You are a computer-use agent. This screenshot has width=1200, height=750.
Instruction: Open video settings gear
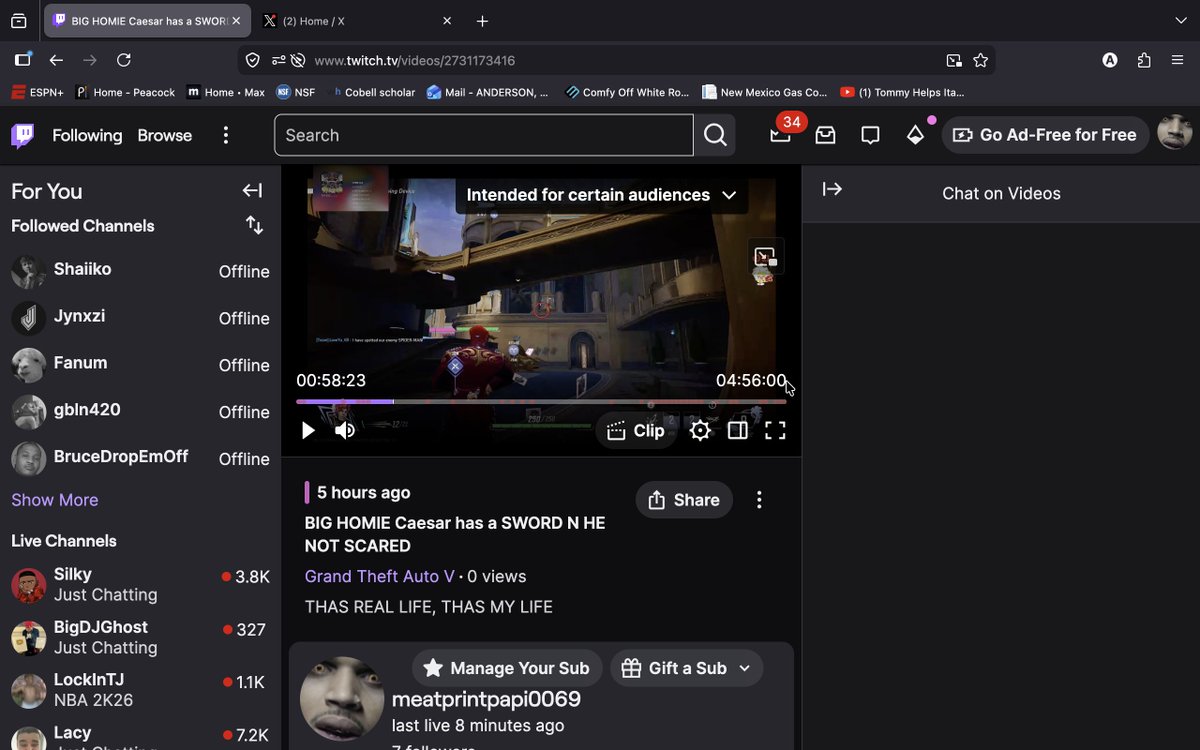click(x=700, y=431)
